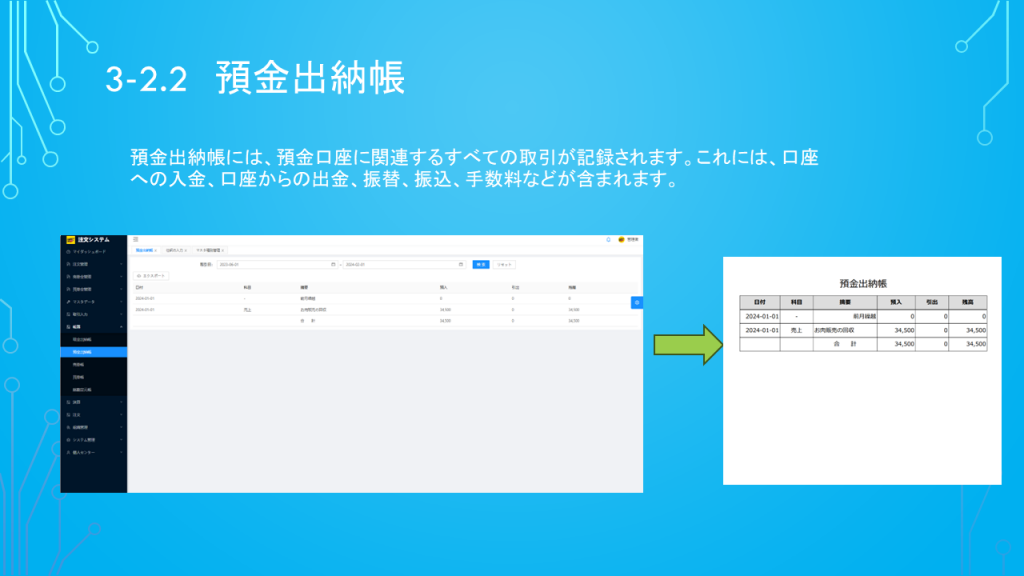The width and height of the screenshot is (1024, 576).
Task: Click the user avatar in the header
Action: tap(621, 240)
